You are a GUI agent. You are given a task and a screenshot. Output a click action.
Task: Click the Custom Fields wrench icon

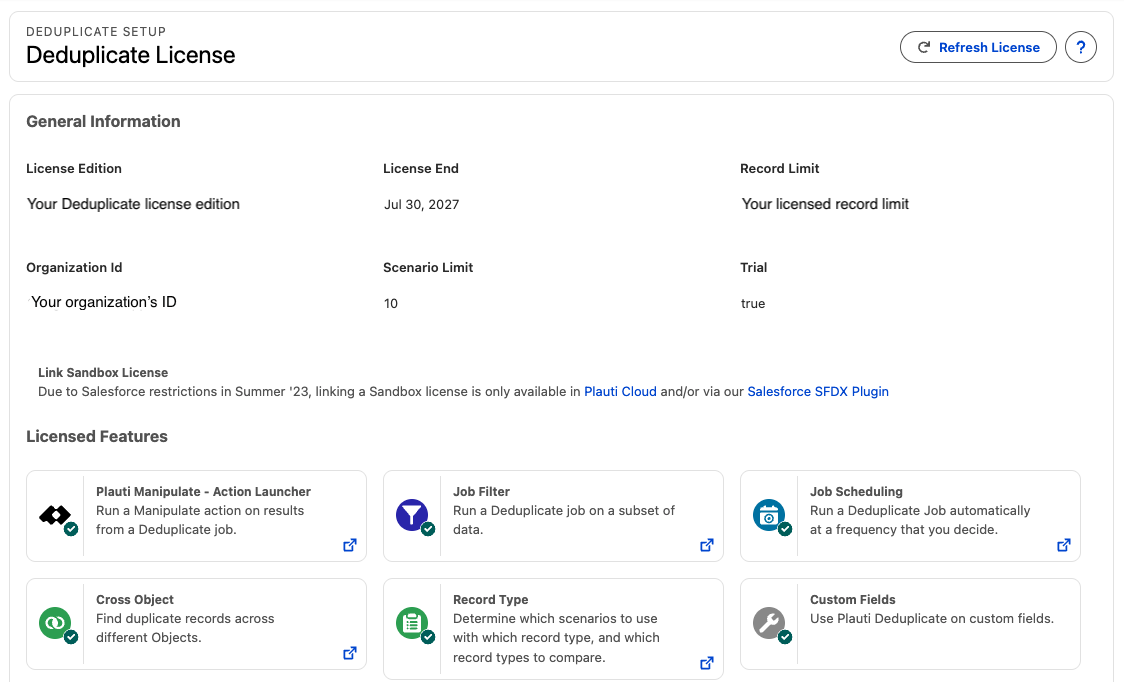tap(768, 622)
